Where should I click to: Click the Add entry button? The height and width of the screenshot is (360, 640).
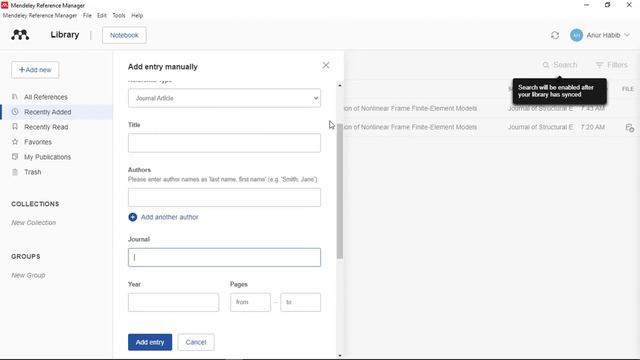pos(150,342)
